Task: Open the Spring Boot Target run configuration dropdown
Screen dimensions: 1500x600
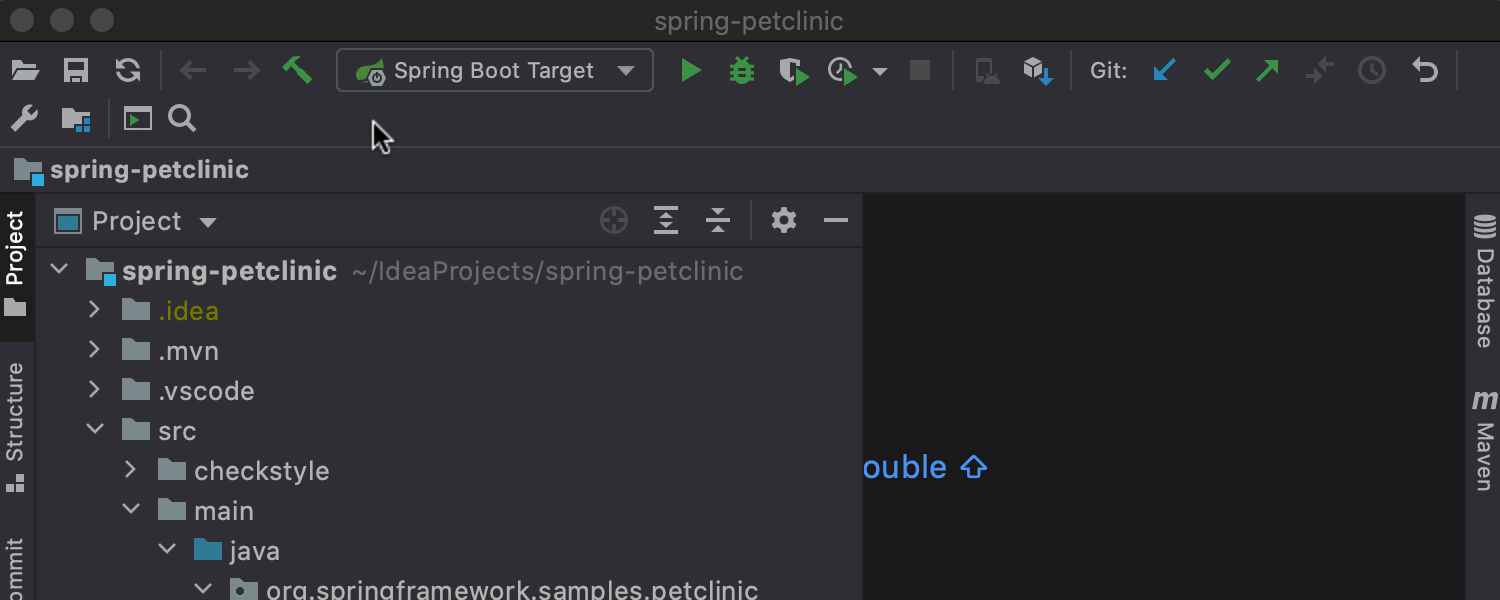Action: 495,71
